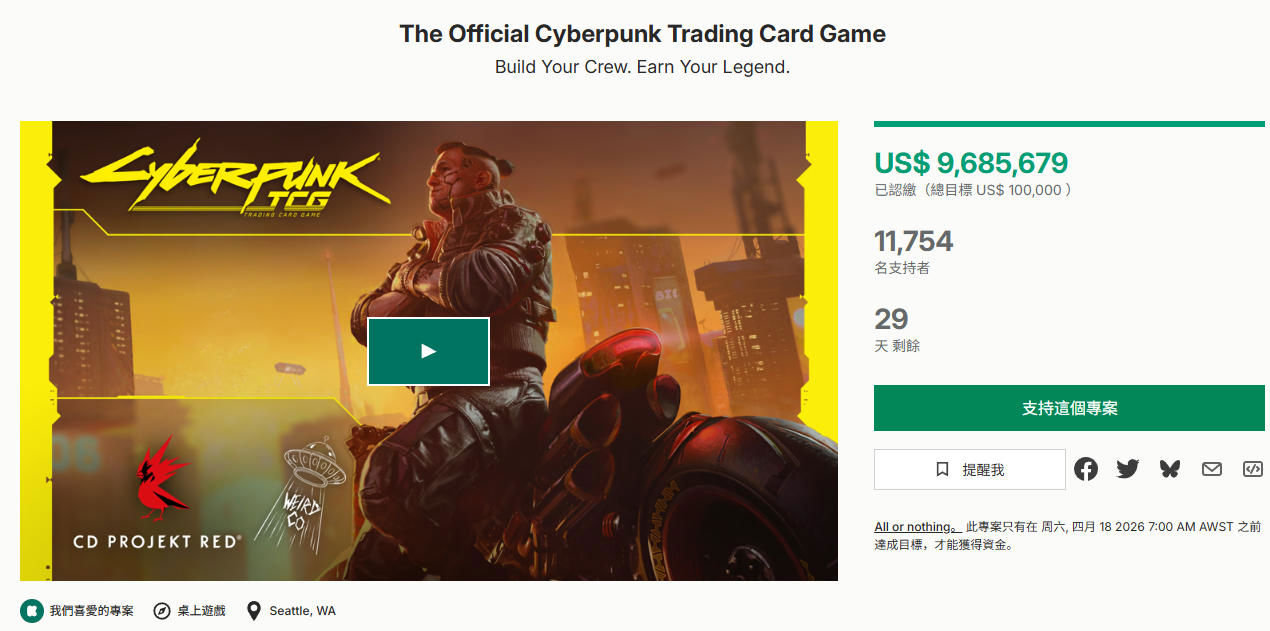Viewport: 1270px width, 631px height.
Task: Click the green Kickstarter badge icon
Action: click(x=32, y=610)
